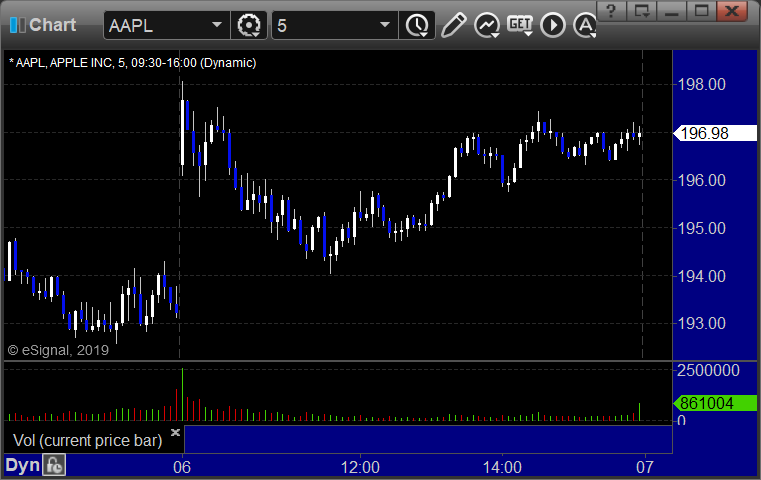Click the circled A alerts icon
The image size is (761, 480).
point(585,25)
